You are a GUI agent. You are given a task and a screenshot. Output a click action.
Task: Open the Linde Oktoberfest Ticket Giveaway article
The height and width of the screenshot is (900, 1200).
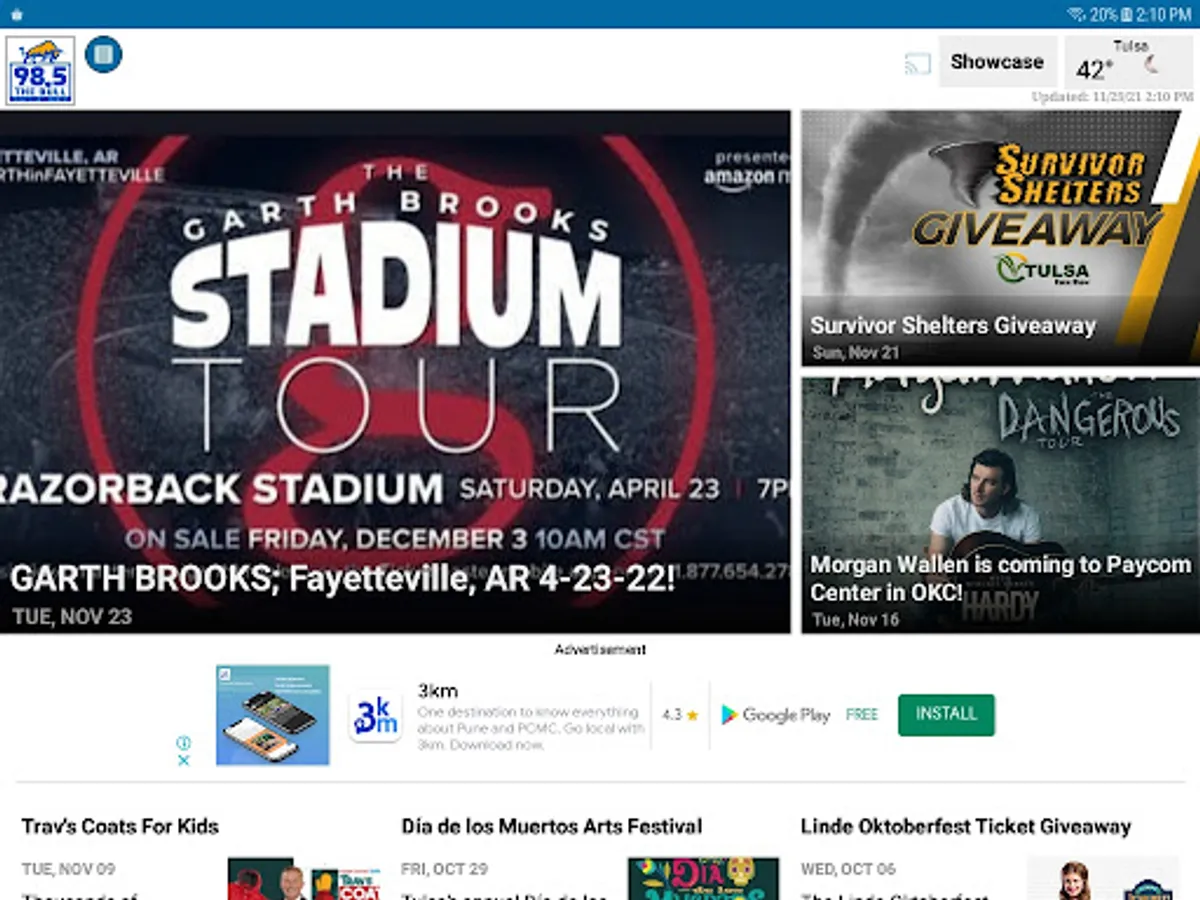click(966, 827)
